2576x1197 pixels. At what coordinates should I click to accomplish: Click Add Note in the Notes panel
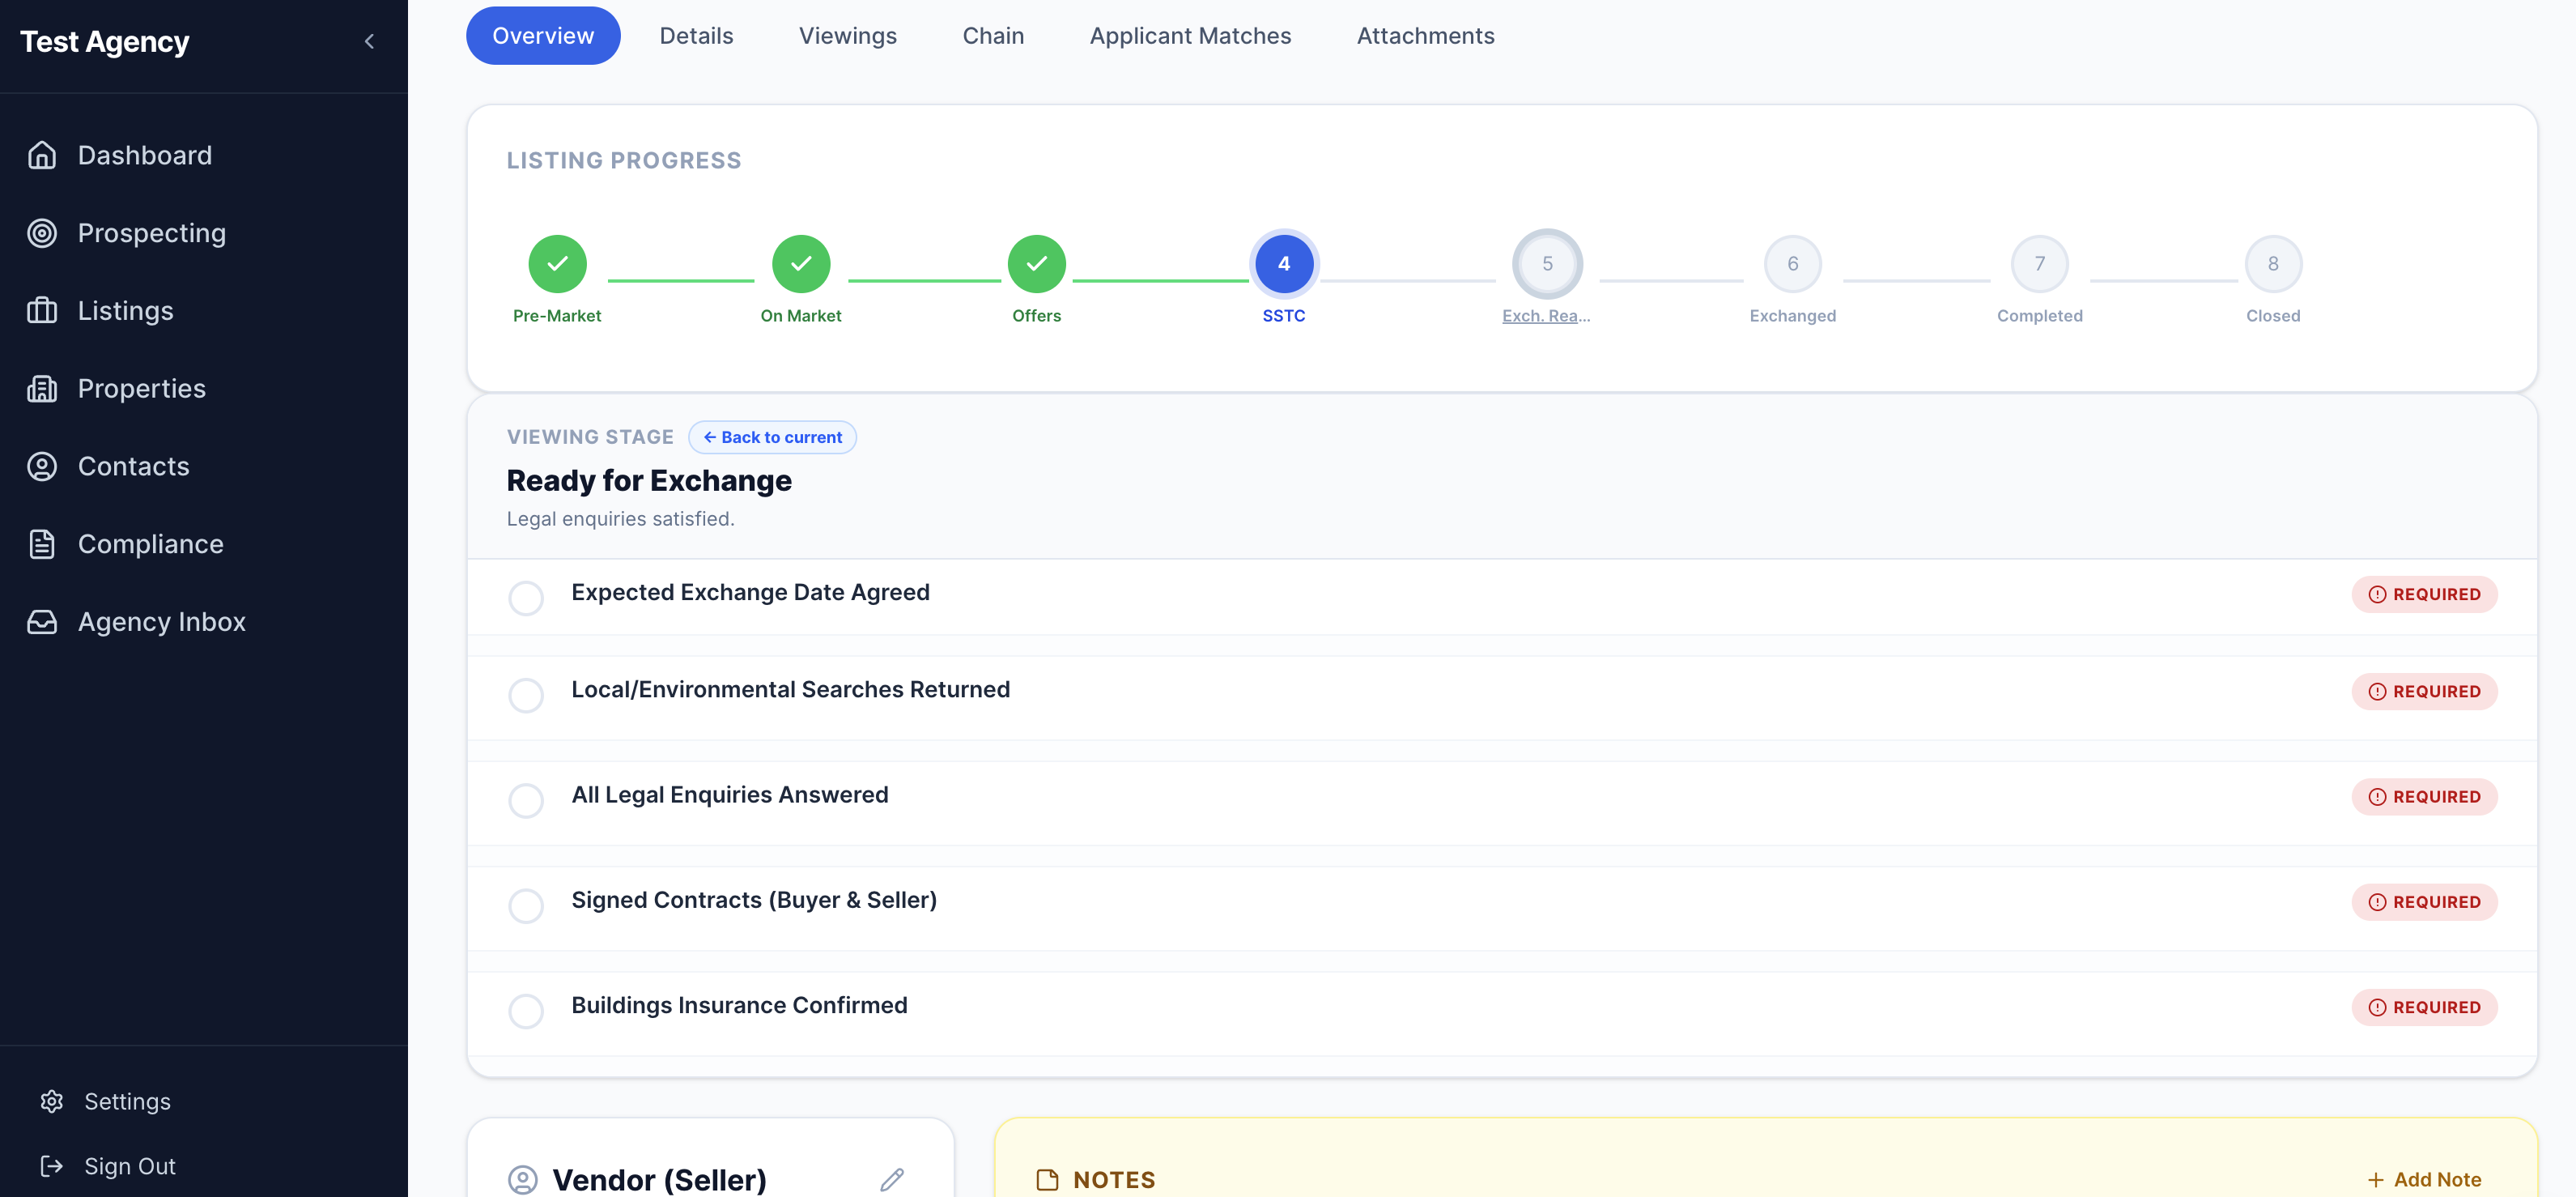coord(2424,1179)
